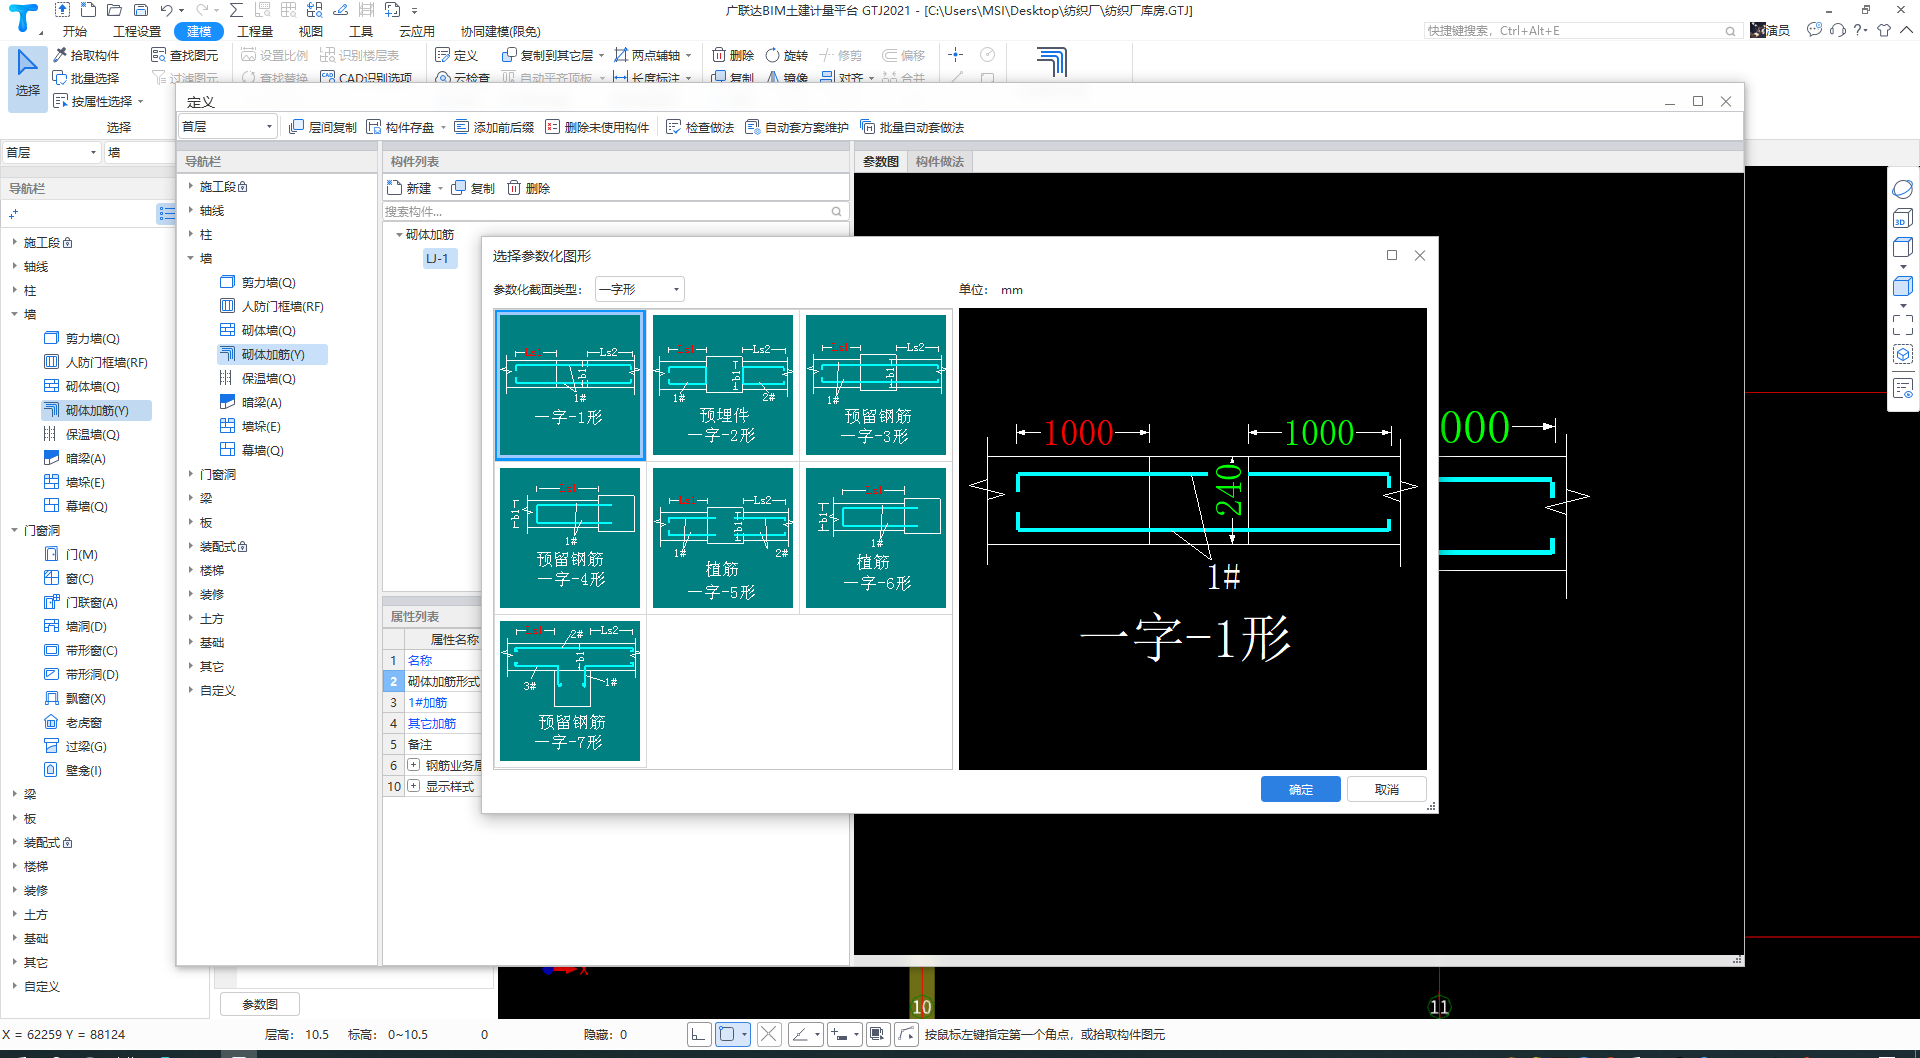Click the 旋转 rotate tool icon
Image resolution: width=1920 pixels, height=1058 pixels.
coord(772,55)
